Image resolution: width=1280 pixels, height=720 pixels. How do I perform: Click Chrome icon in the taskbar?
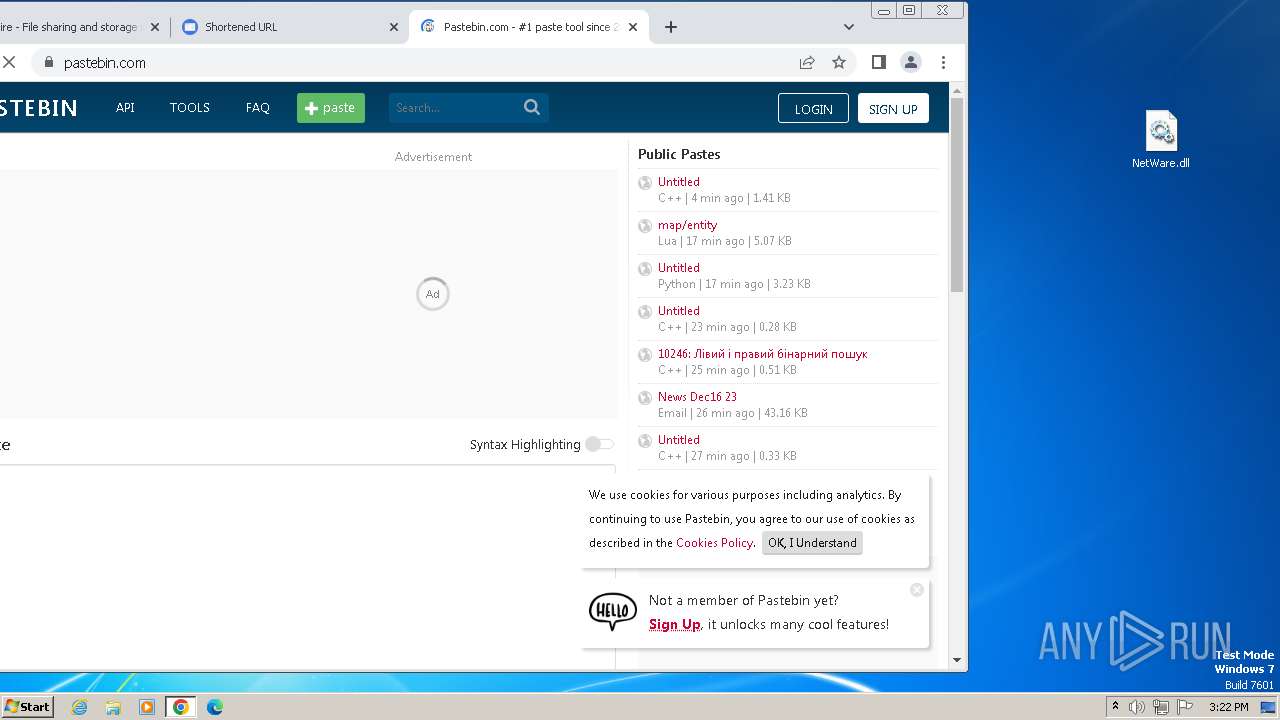[x=181, y=707]
